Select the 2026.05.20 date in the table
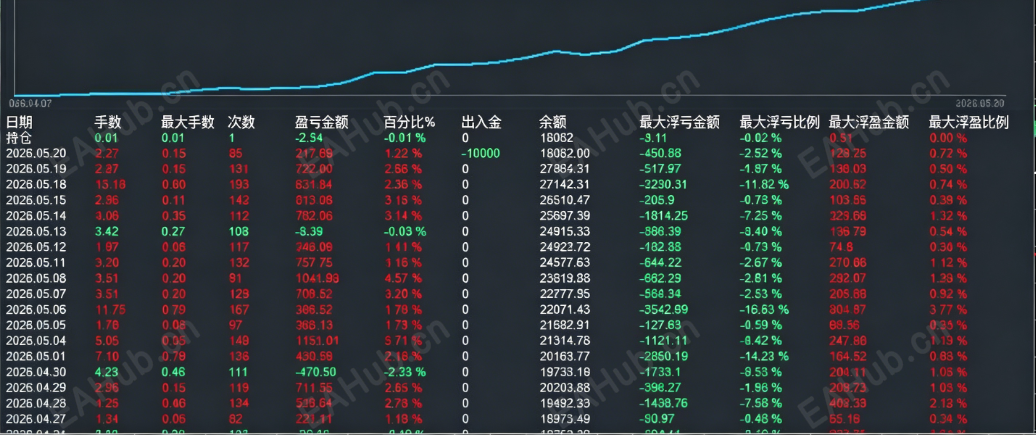 coord(34,153)
